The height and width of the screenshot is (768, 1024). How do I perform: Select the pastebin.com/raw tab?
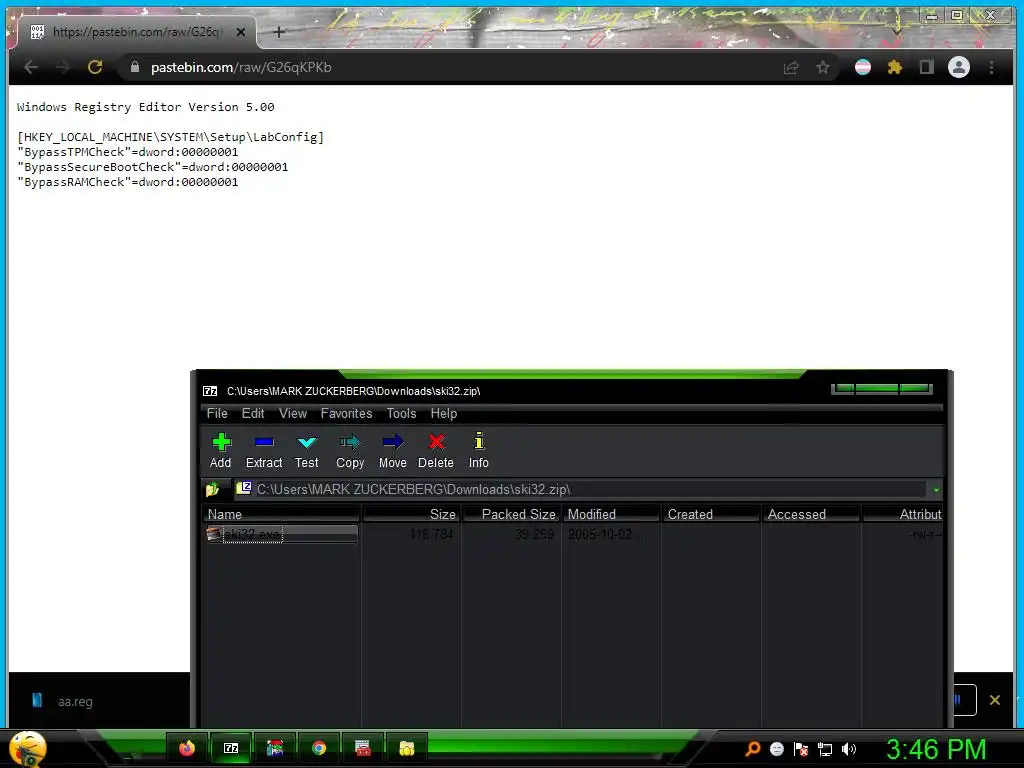coord(134,31)
